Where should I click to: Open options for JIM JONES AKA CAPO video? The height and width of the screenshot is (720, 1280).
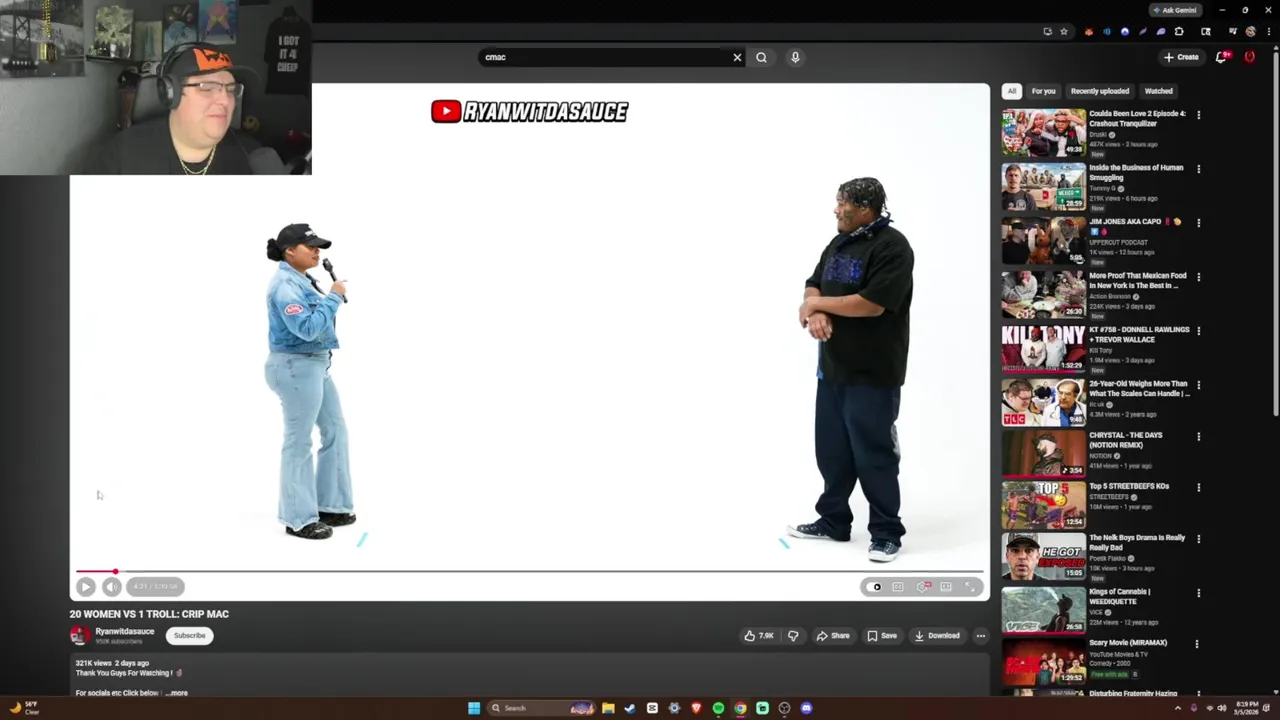[x=1198, y=223]
